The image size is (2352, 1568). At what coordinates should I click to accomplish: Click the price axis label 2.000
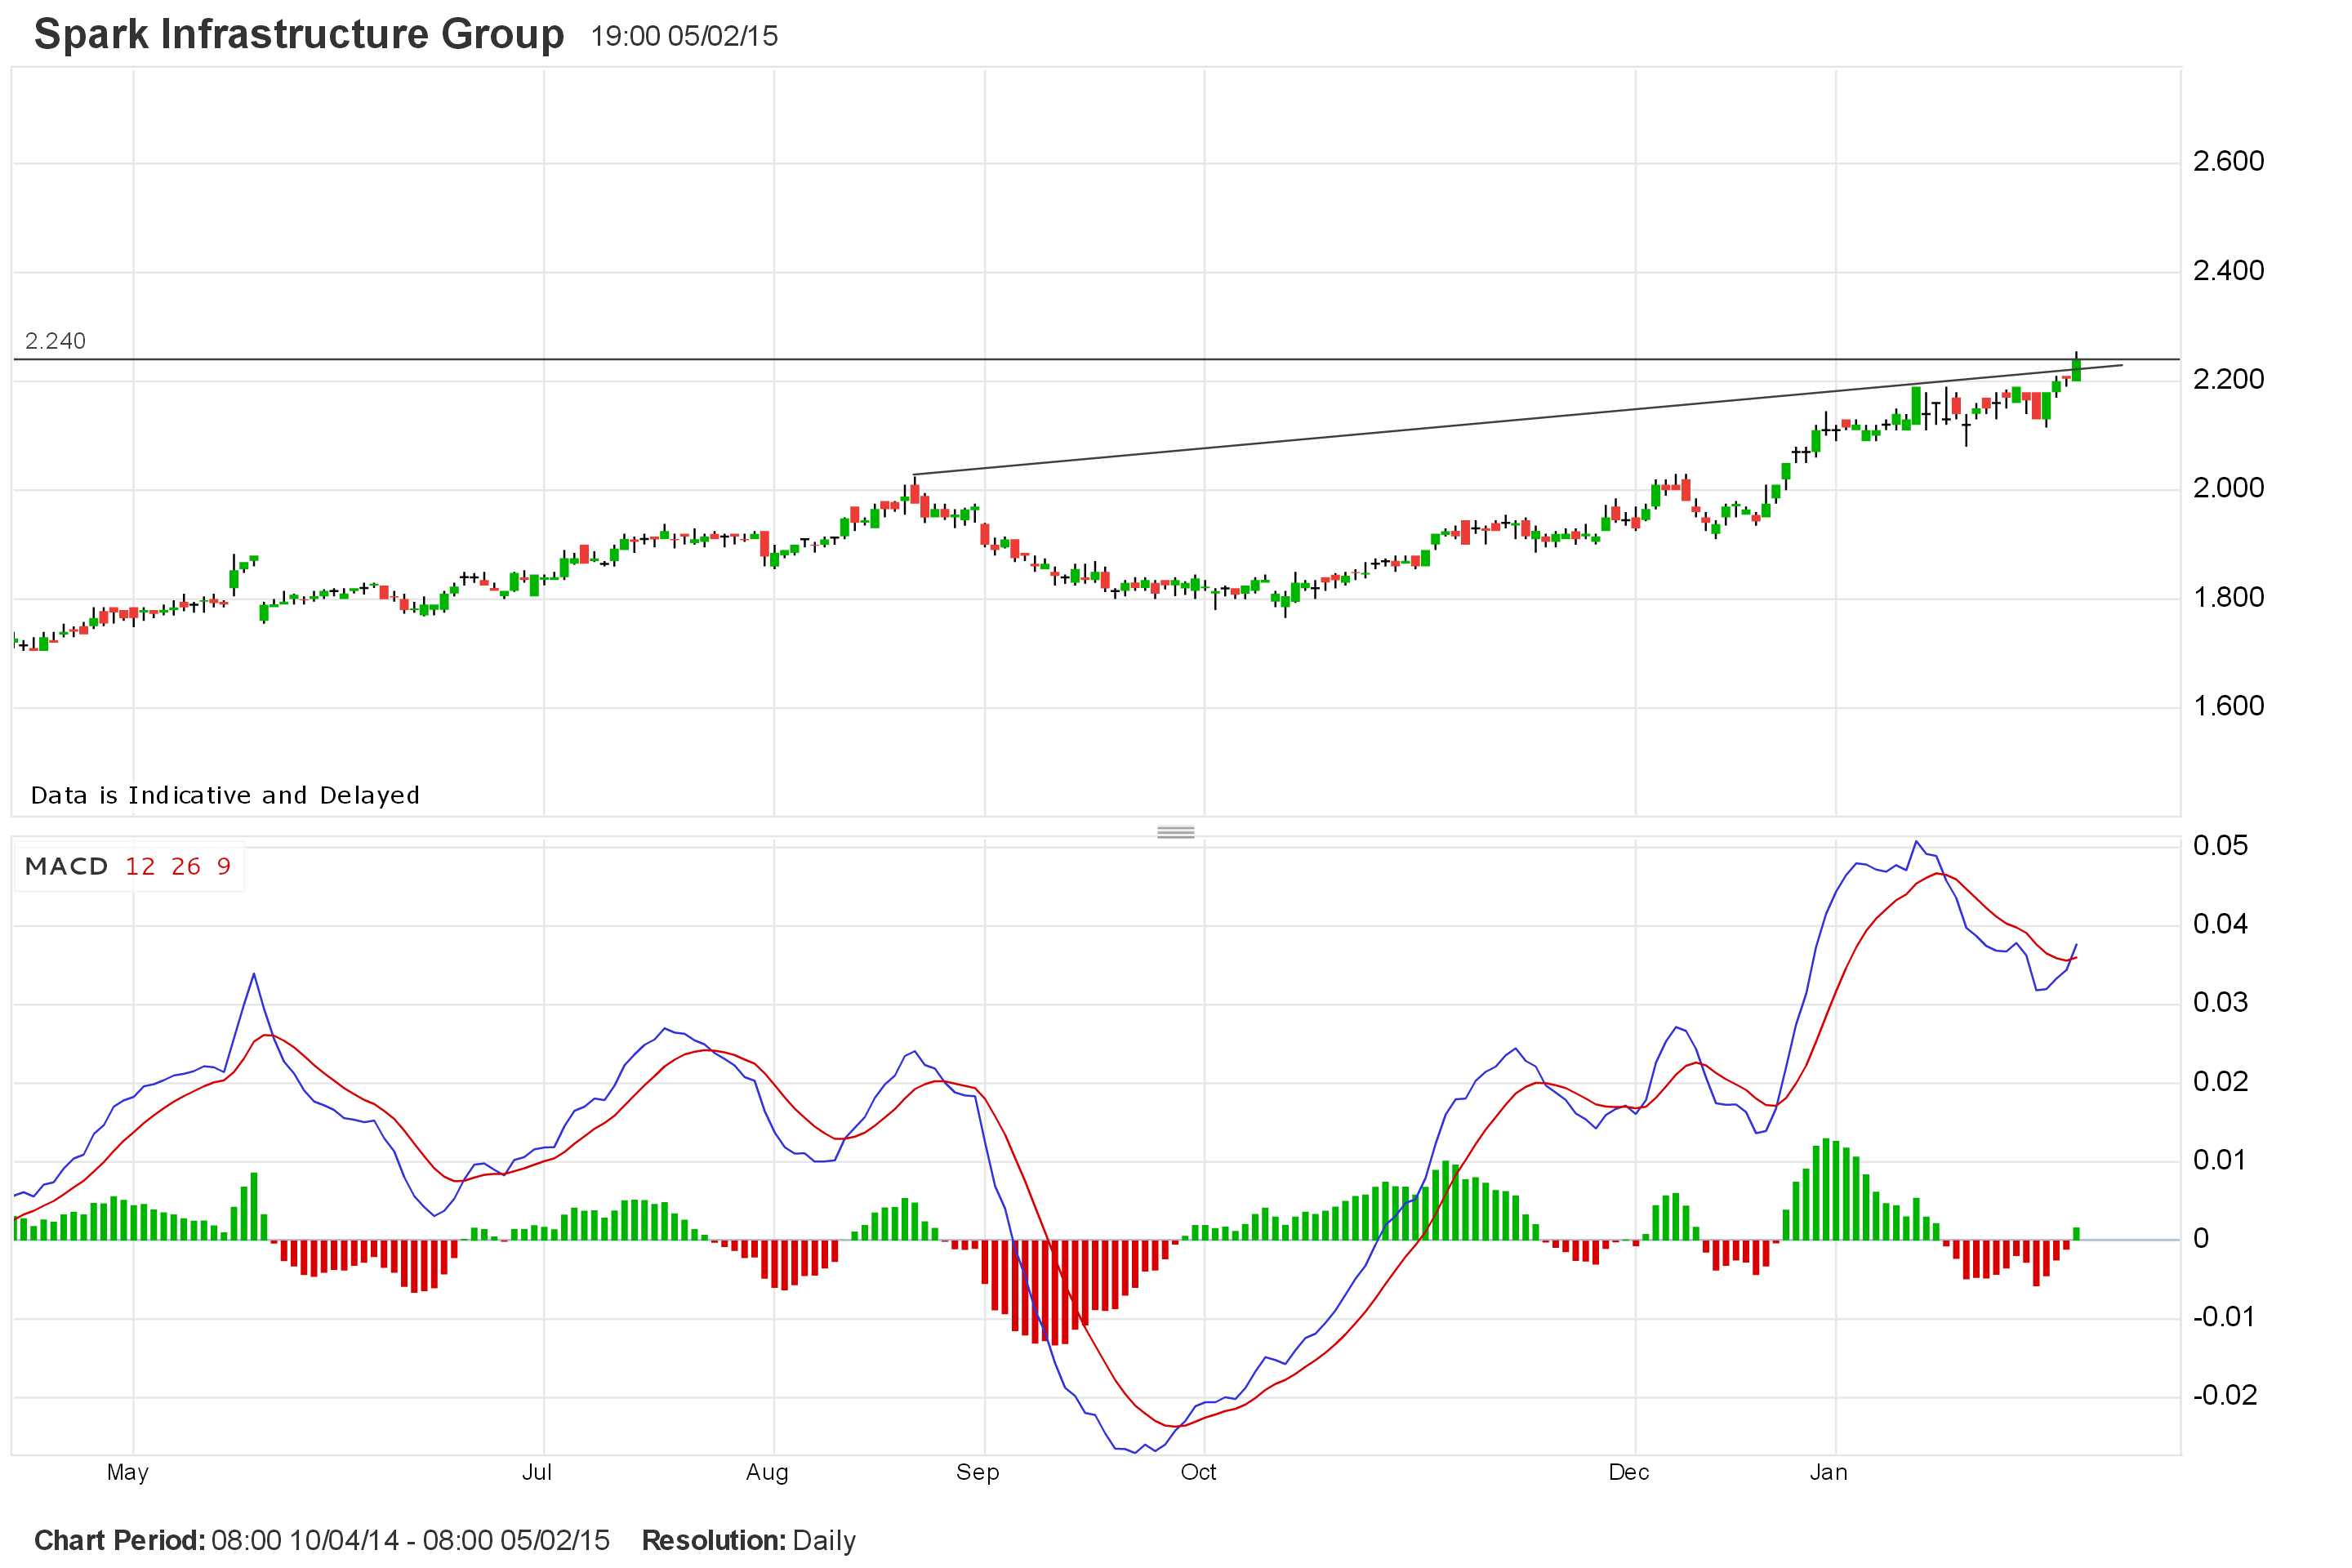2228,488
